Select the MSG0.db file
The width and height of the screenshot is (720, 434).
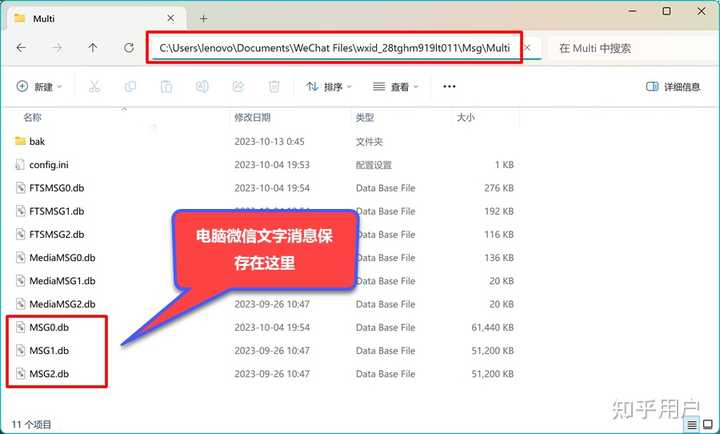[49, 327]
